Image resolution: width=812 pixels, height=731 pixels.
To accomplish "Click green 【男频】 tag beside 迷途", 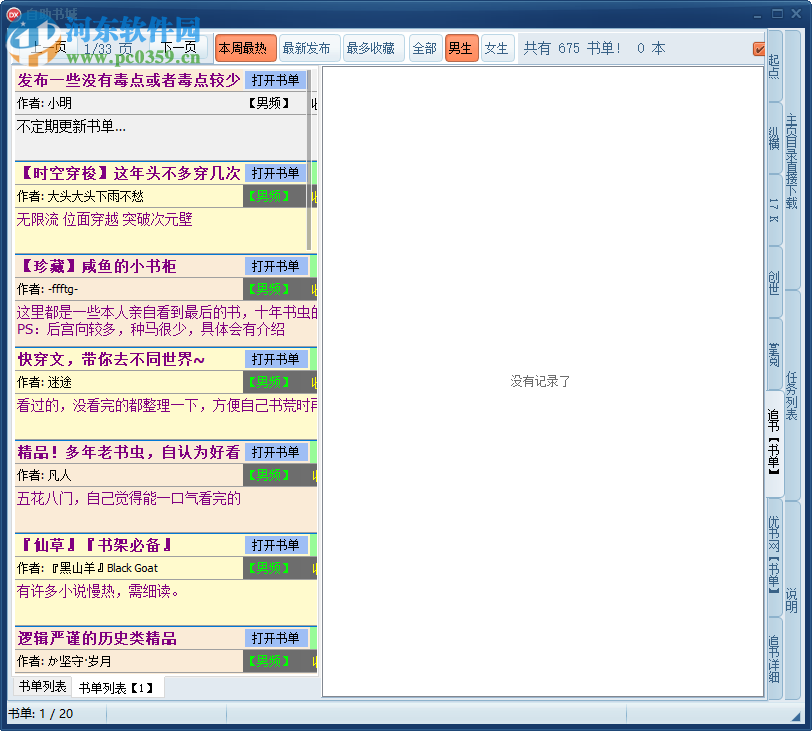I will (268, 382).
